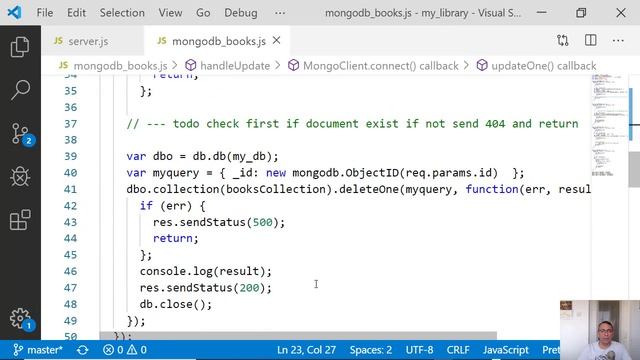Screen dimensions: 640x360
Task: Click 'if (err) {' on line 42
Action: click(173, 206)
